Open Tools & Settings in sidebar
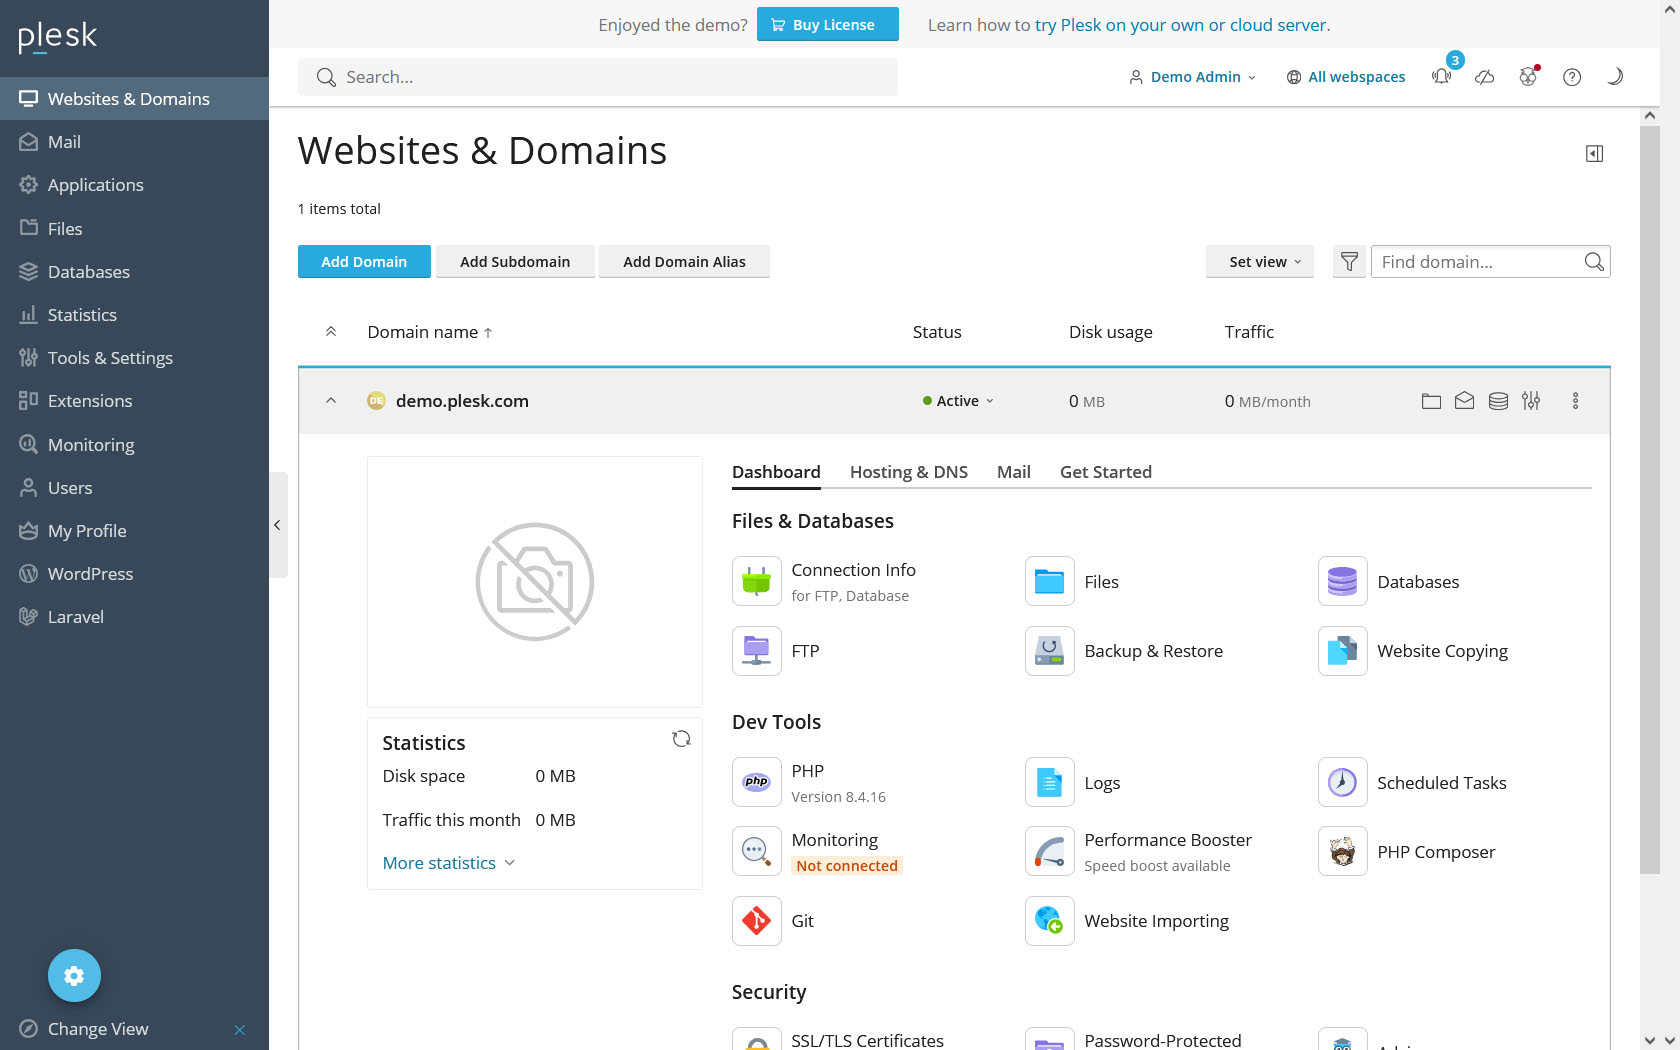 click(110, 358)
